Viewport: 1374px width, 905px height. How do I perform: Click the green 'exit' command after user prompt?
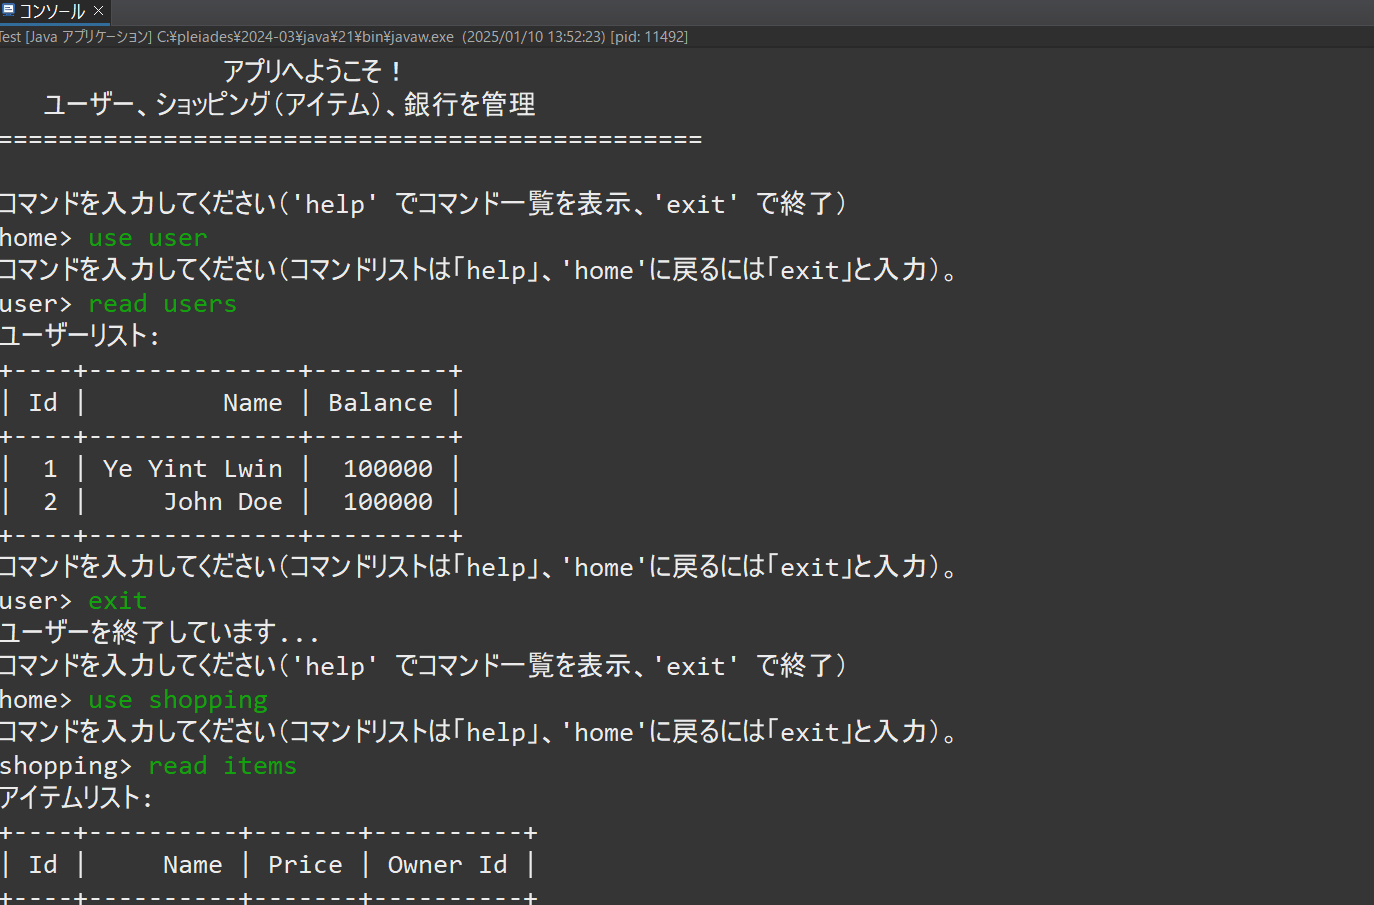pos(117,601)
